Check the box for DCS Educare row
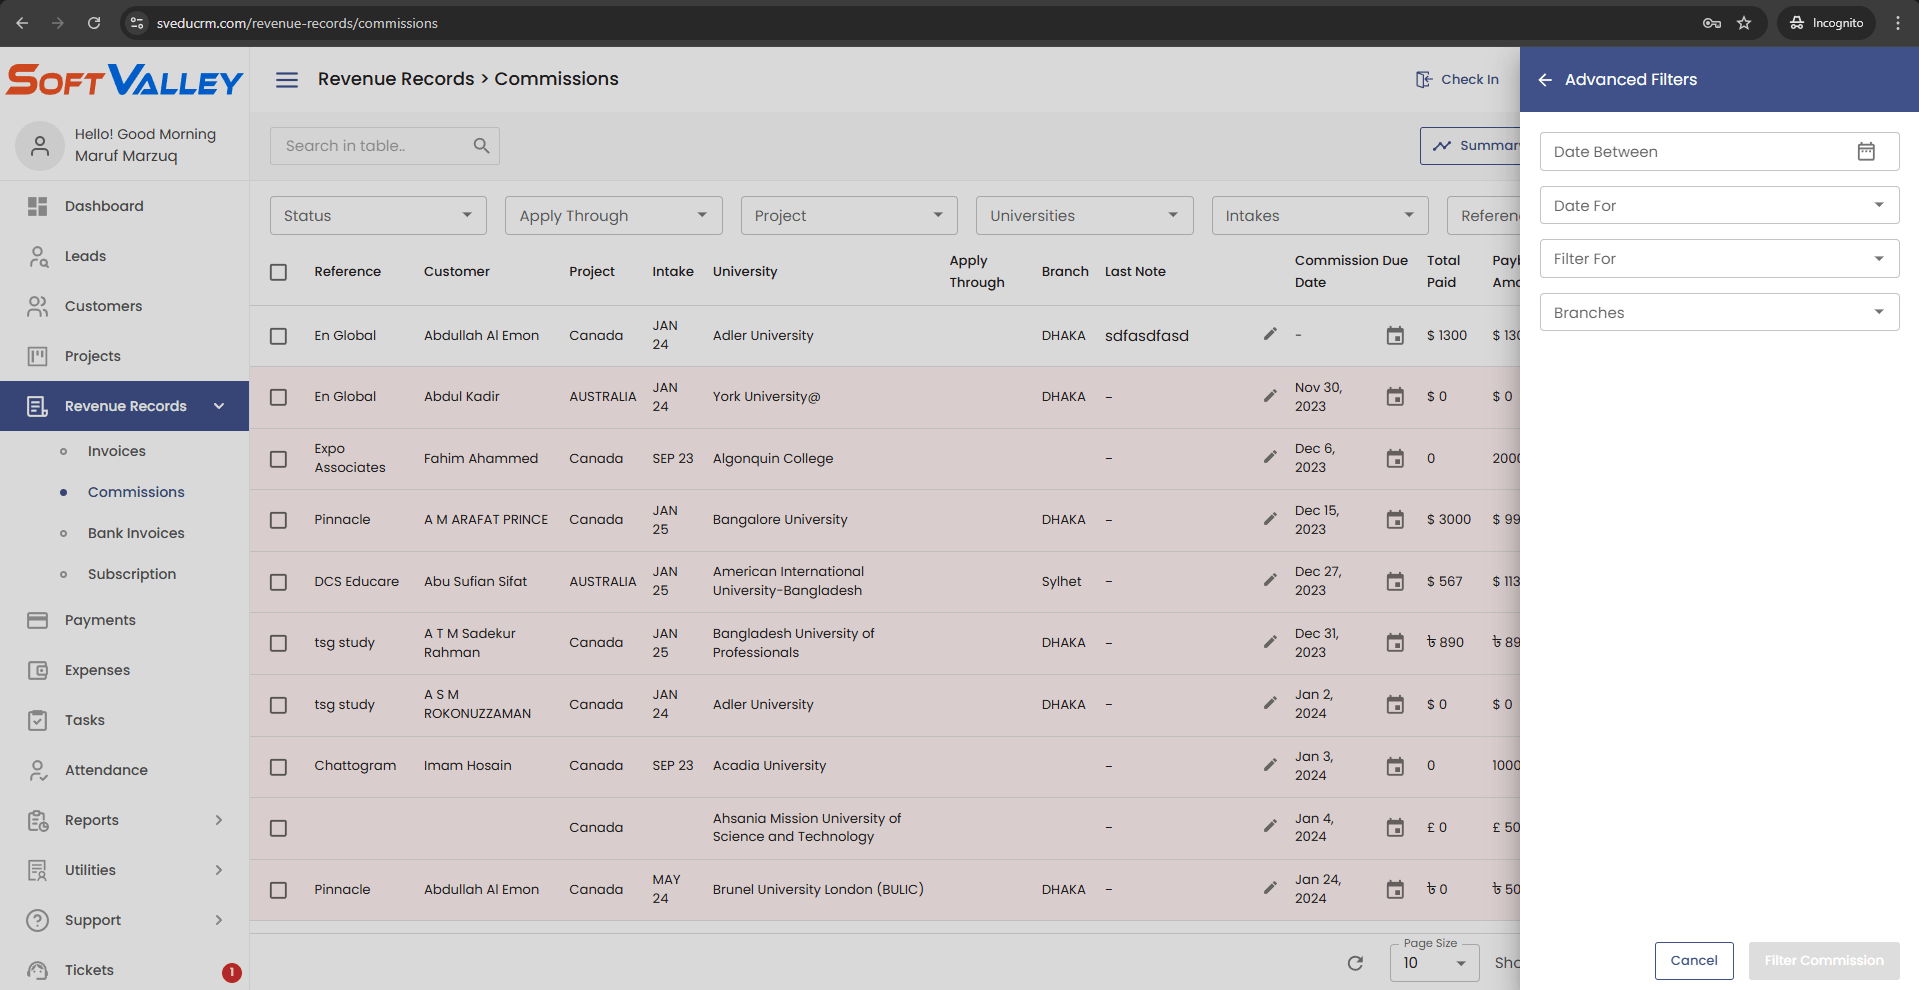Viewport: 1919px width, 990px height. (279, 582)
